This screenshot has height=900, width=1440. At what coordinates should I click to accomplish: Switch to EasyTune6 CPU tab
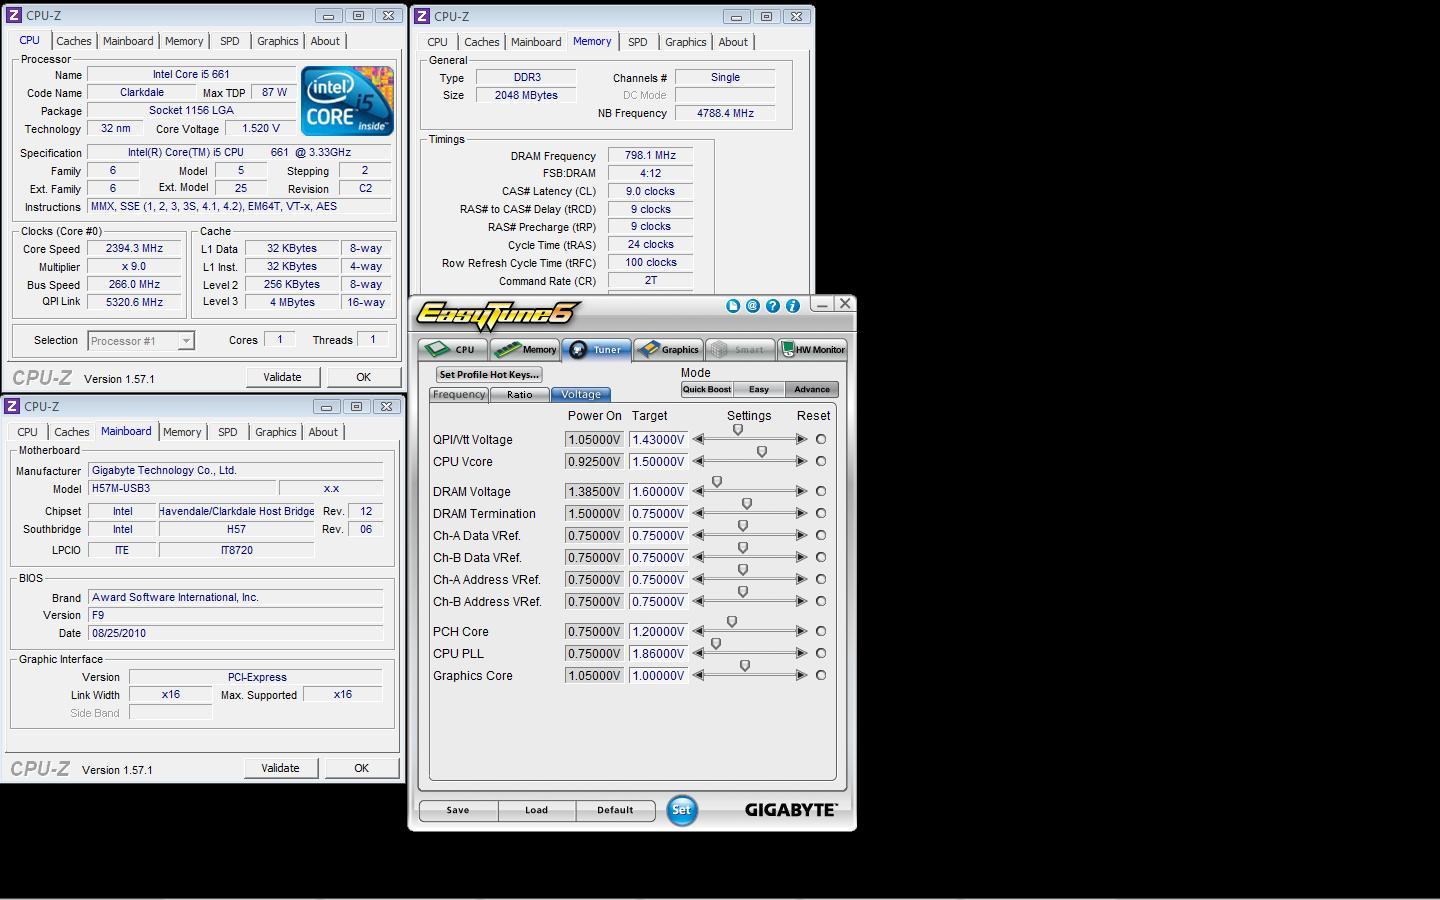453,349
